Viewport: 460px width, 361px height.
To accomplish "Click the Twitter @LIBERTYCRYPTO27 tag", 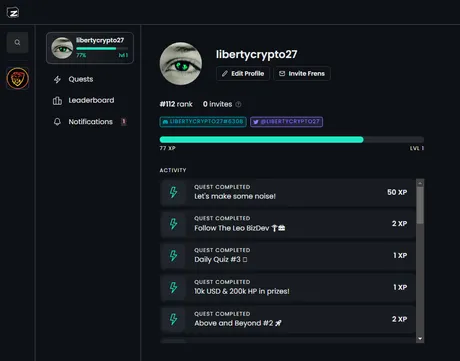I will (x=286, y=122).
